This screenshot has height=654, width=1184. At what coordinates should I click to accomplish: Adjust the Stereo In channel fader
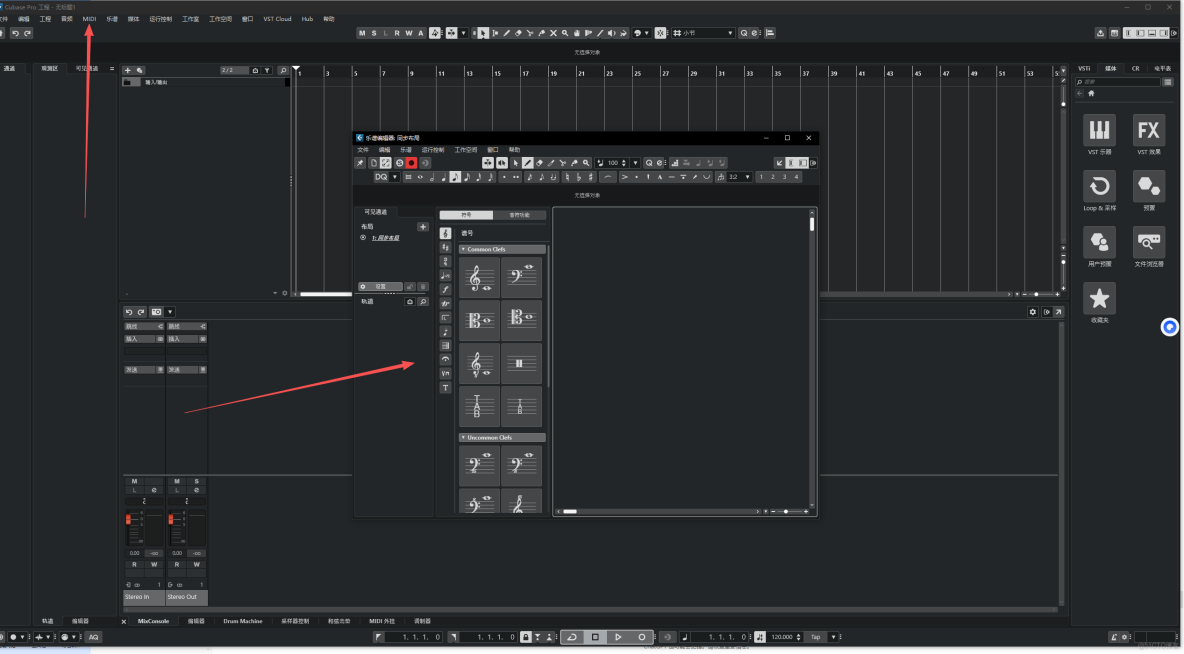click(128, 520)
